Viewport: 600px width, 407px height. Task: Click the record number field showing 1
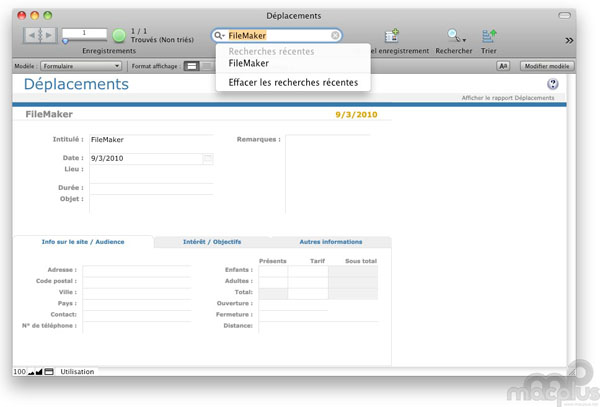click(84, 33)
